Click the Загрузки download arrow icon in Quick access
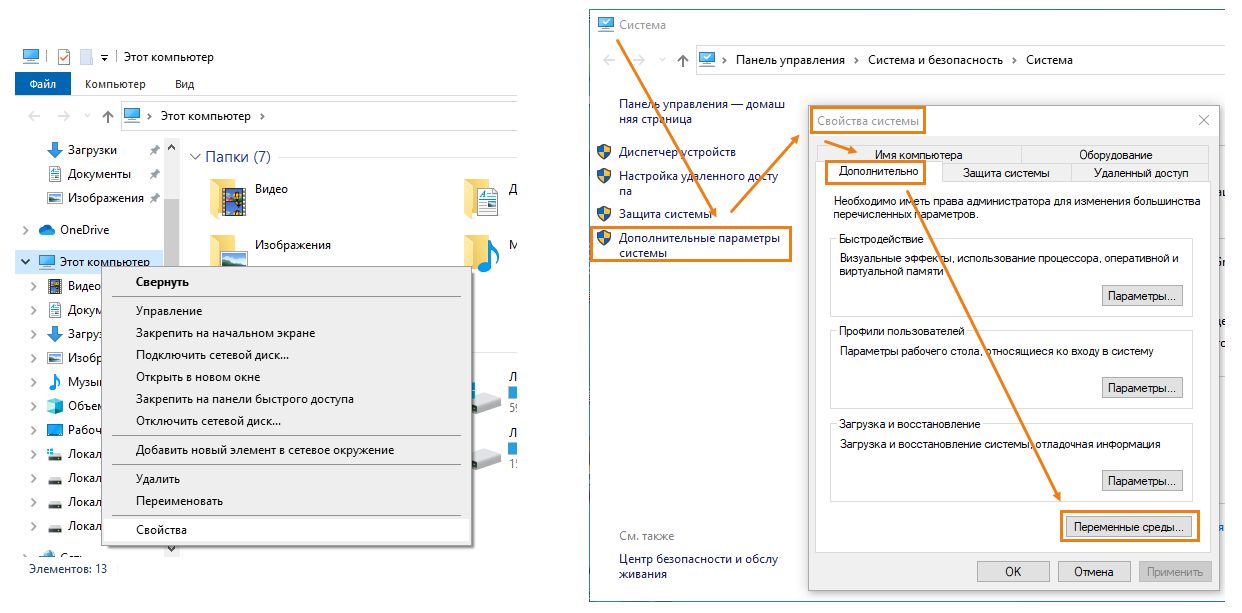 55,150
